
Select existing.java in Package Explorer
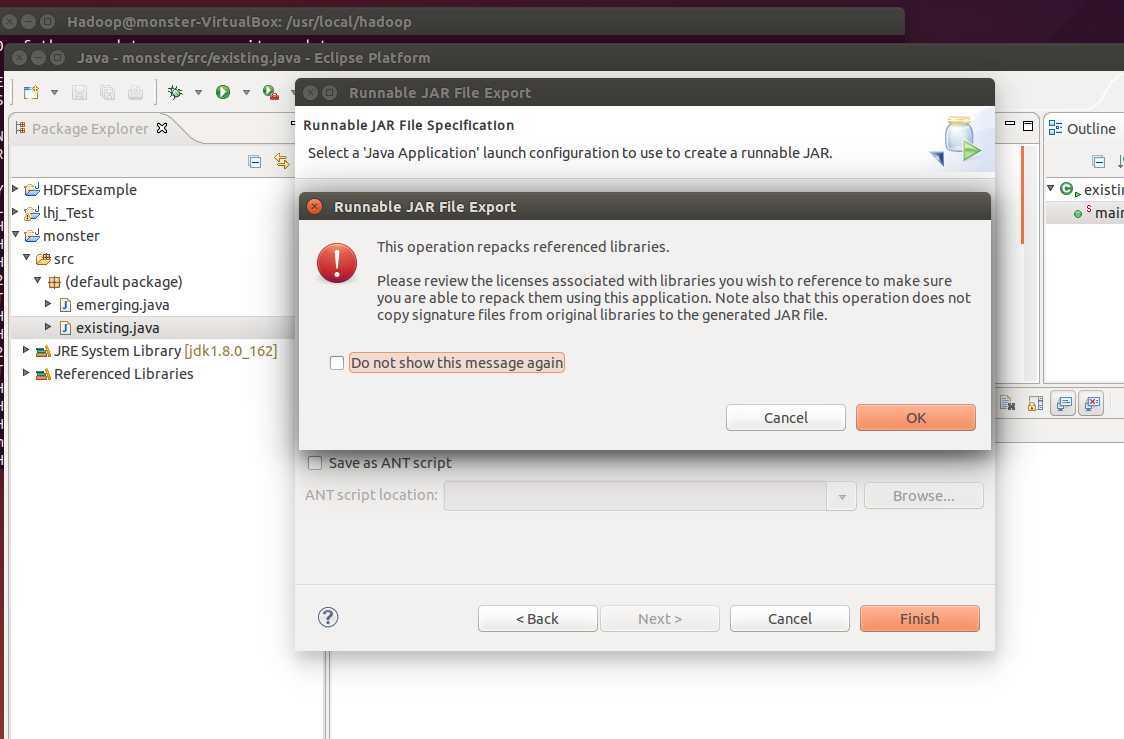click(118, 328)
